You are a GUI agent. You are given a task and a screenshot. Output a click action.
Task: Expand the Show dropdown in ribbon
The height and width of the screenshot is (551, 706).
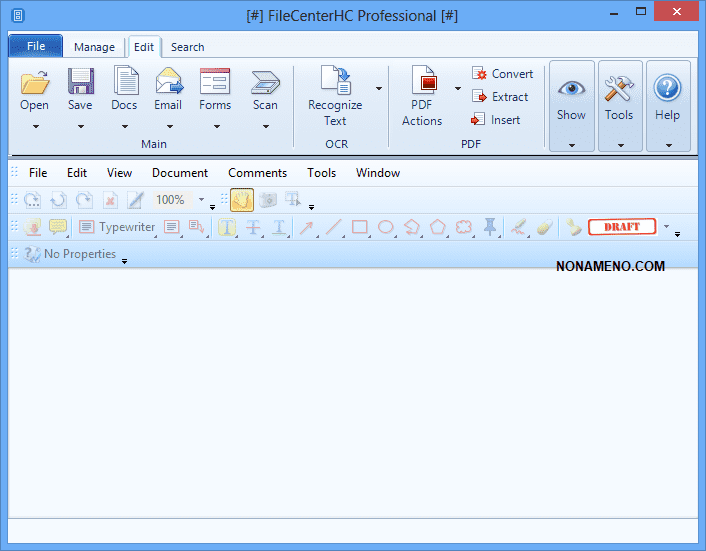pos(571,145)
